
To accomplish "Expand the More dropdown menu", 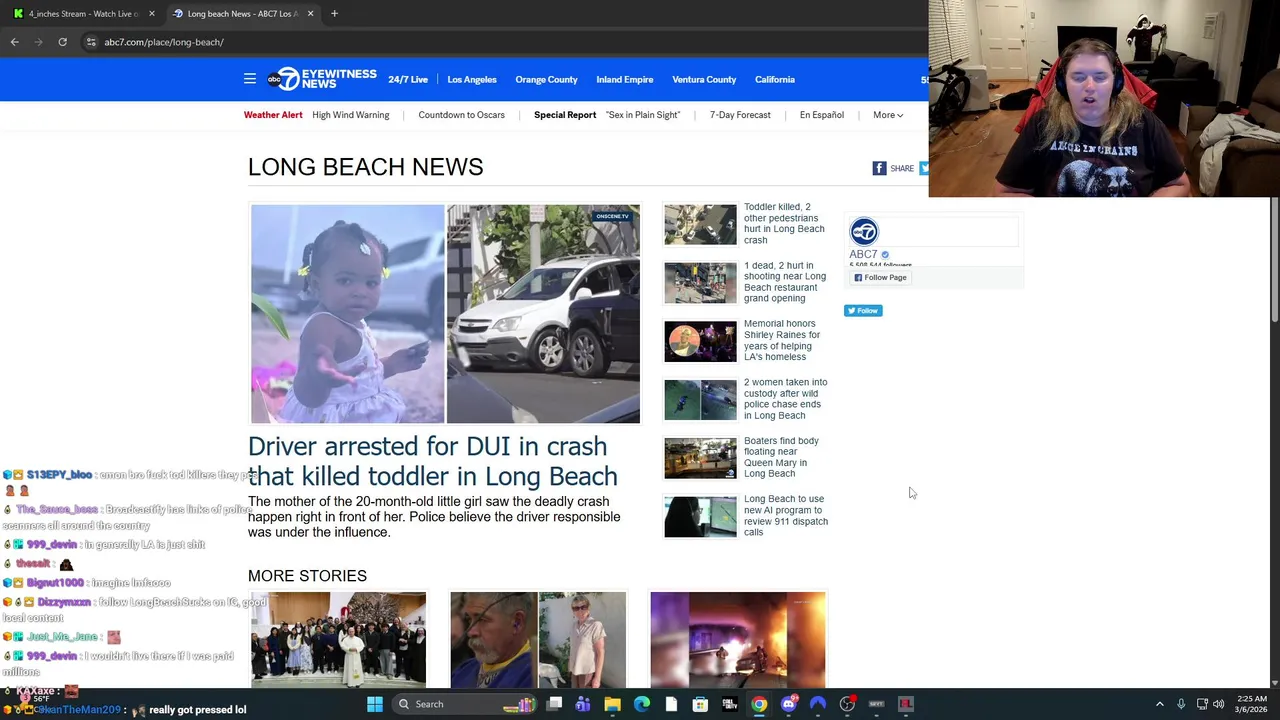I will pos(888,115).
